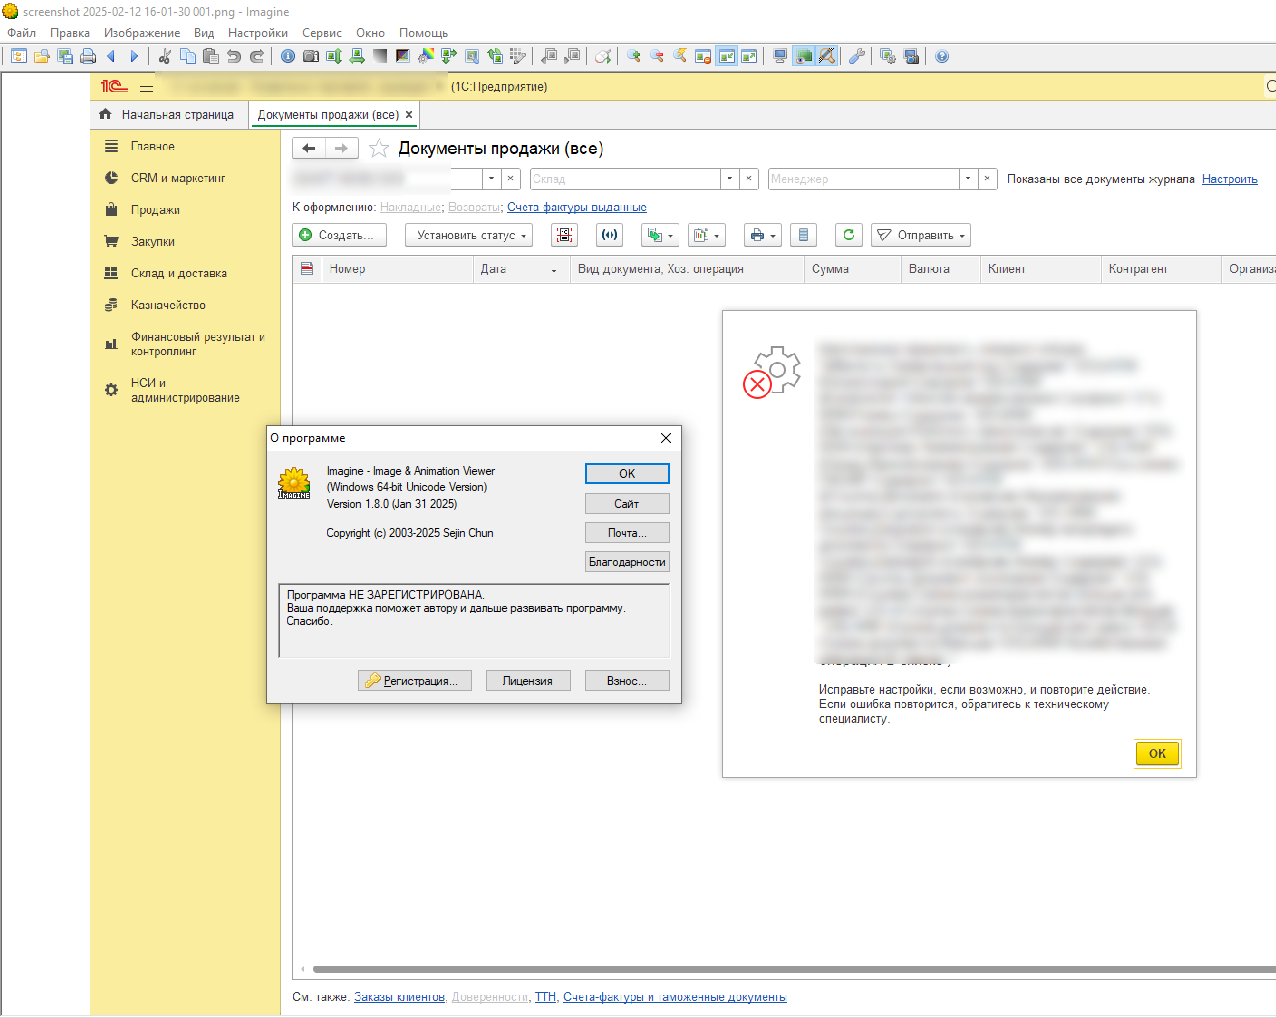The image size is (1276, 1018).
Task: Click the magnifier with lightning icon
Action: click(680, 56)
